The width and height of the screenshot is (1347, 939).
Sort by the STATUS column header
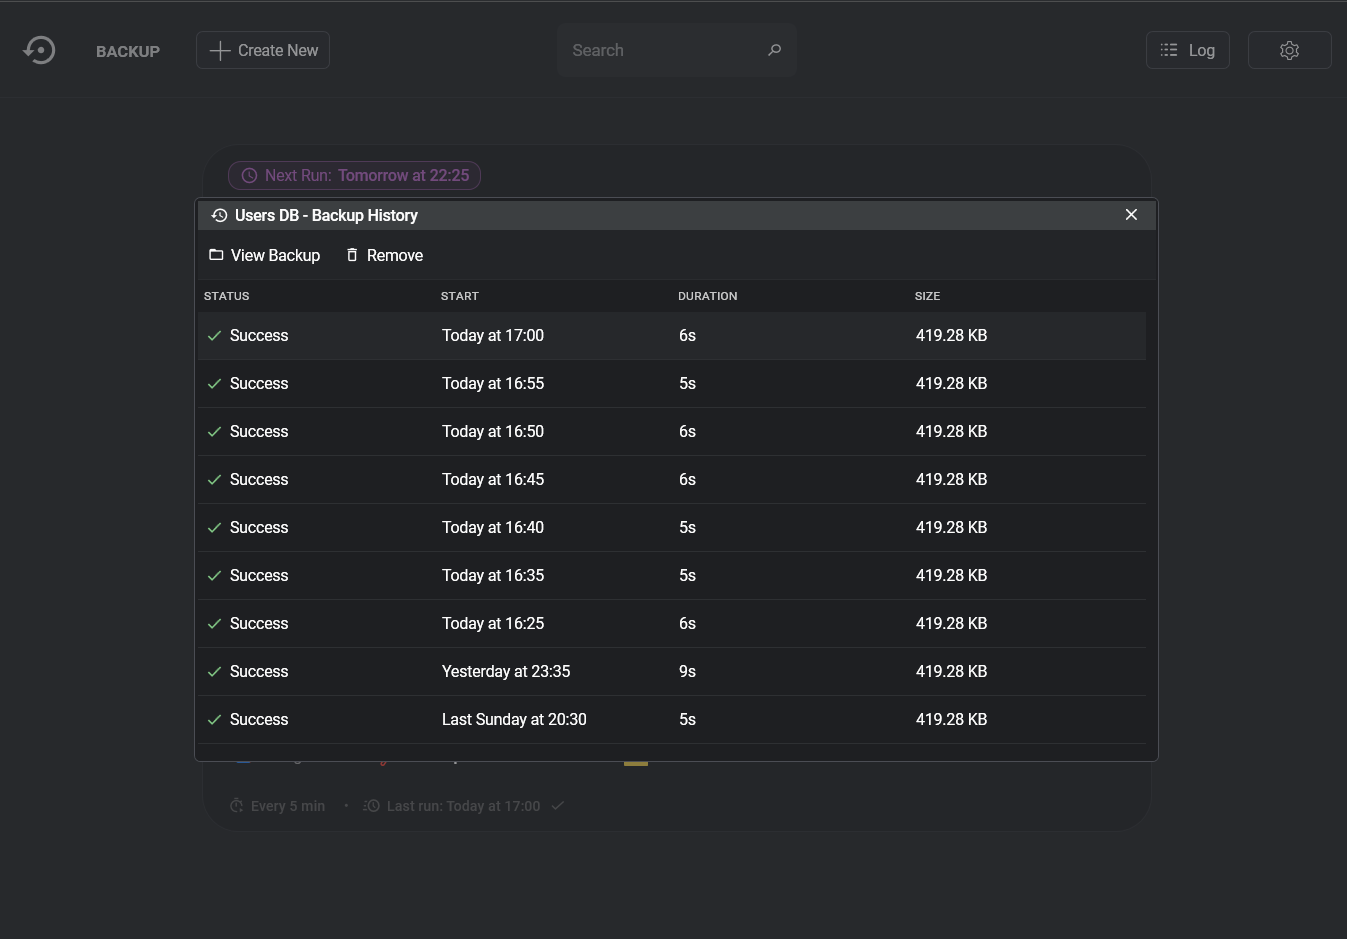(x=227, y=296)
